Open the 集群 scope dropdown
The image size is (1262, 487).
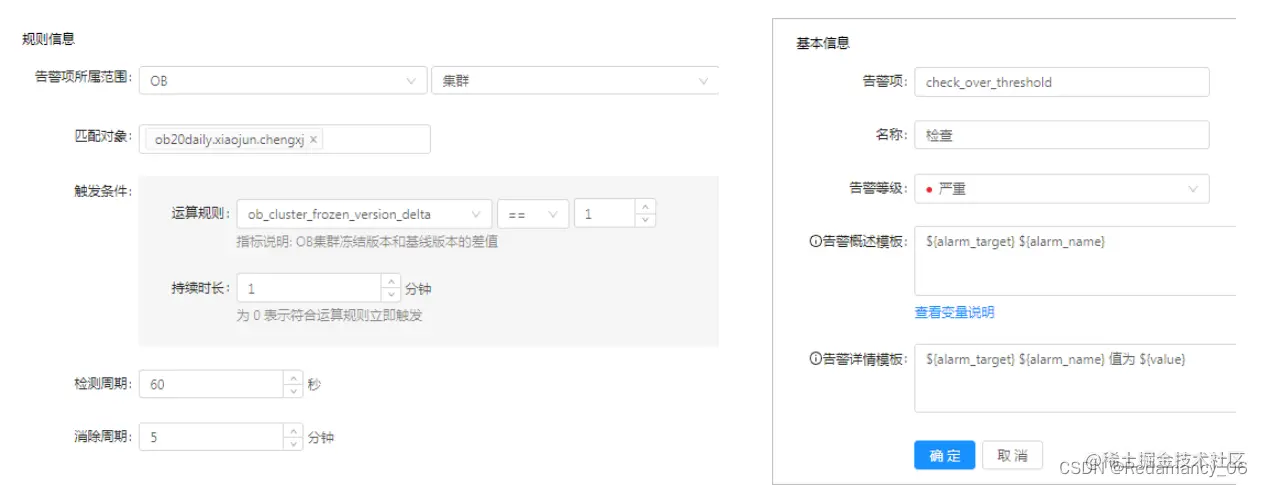click(574, 81)
